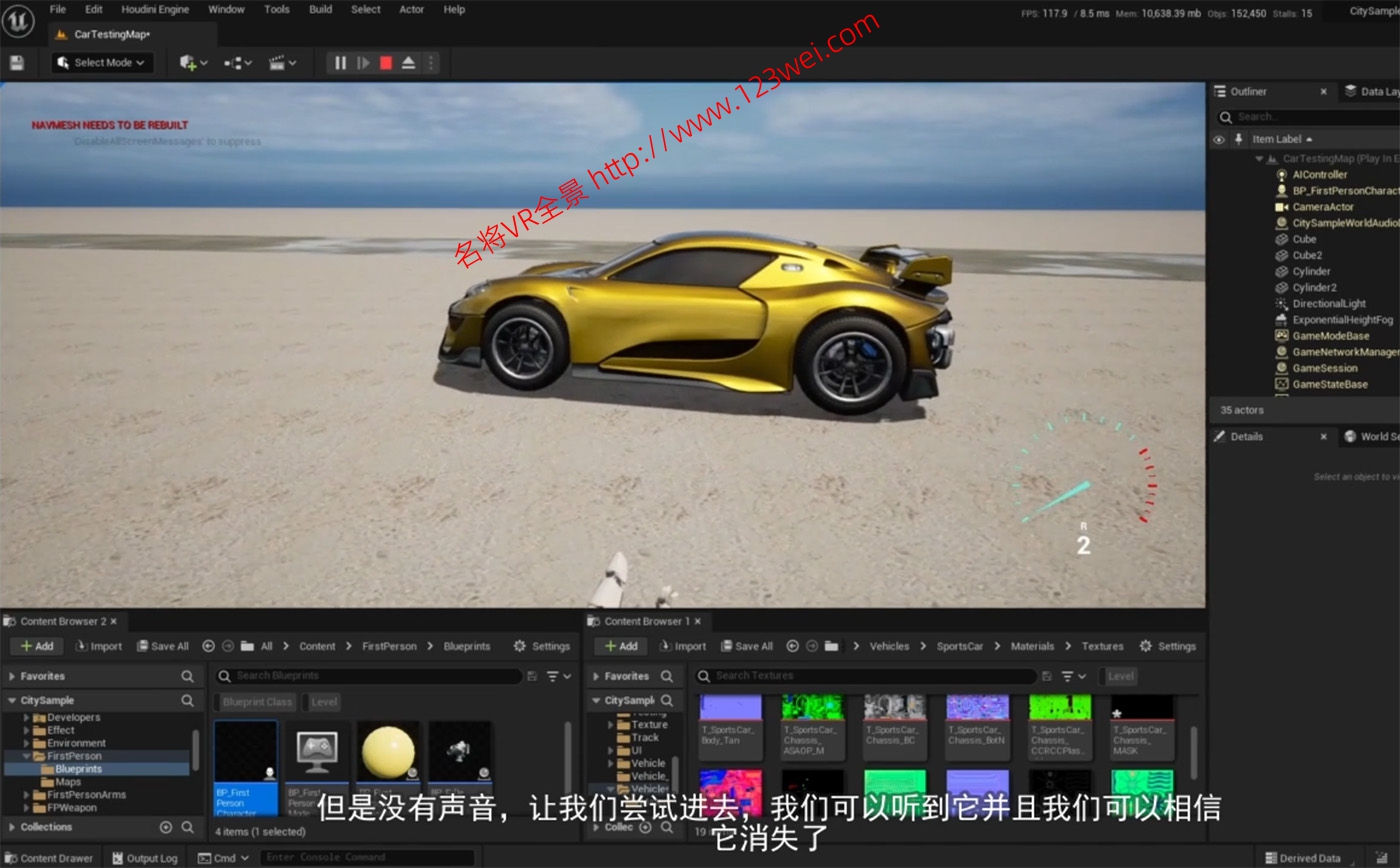
Task: Open the Houdini Engine menu
Action: (x=155, y=9)
